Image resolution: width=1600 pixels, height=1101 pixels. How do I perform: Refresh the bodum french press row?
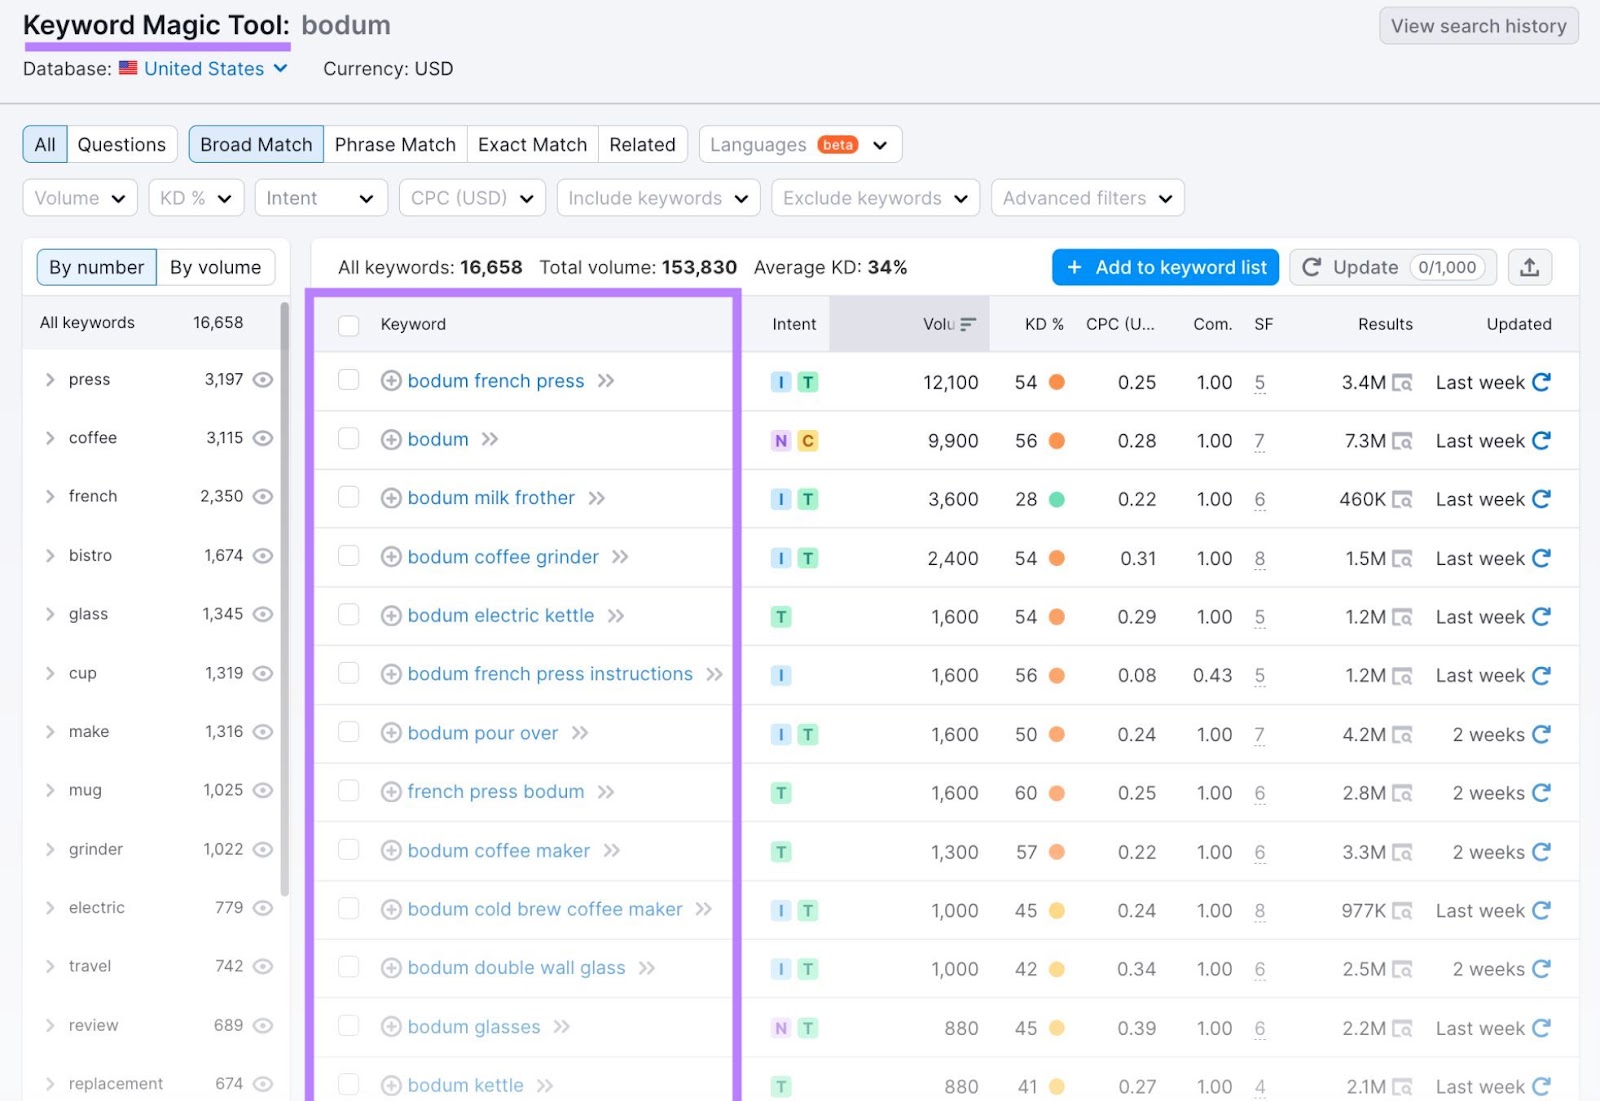[1541, 382]
